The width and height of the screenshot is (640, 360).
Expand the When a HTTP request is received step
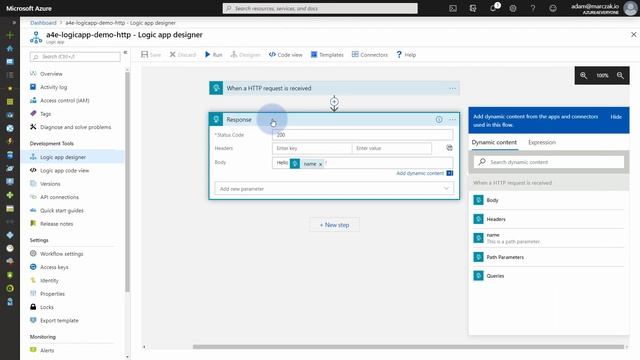(334, 88)
